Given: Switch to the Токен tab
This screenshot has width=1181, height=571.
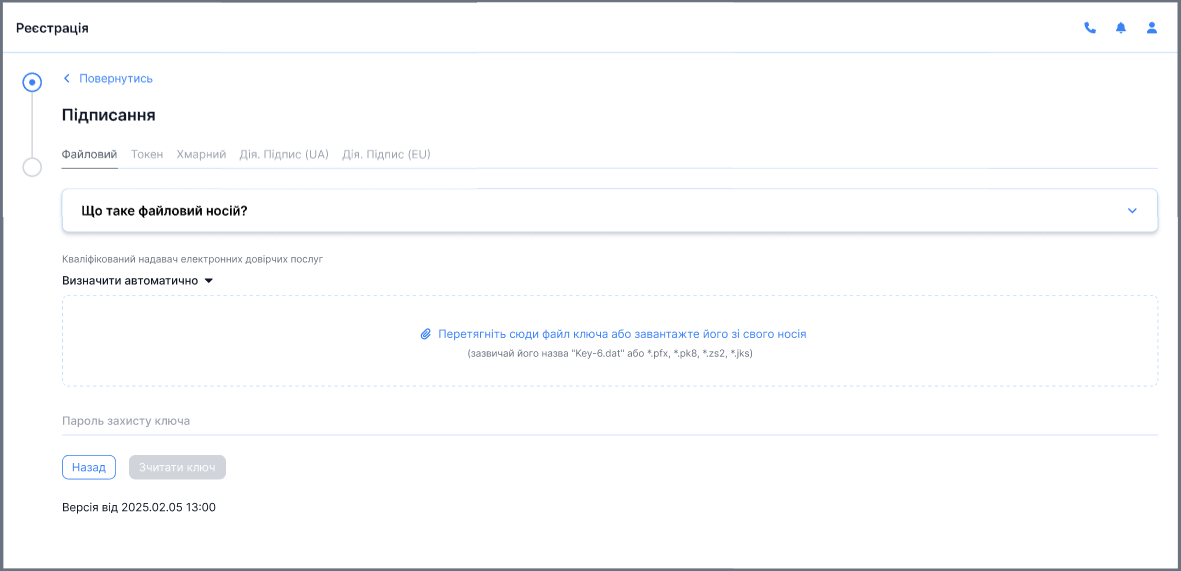Looking at the screenshot, I should [147, 155].
